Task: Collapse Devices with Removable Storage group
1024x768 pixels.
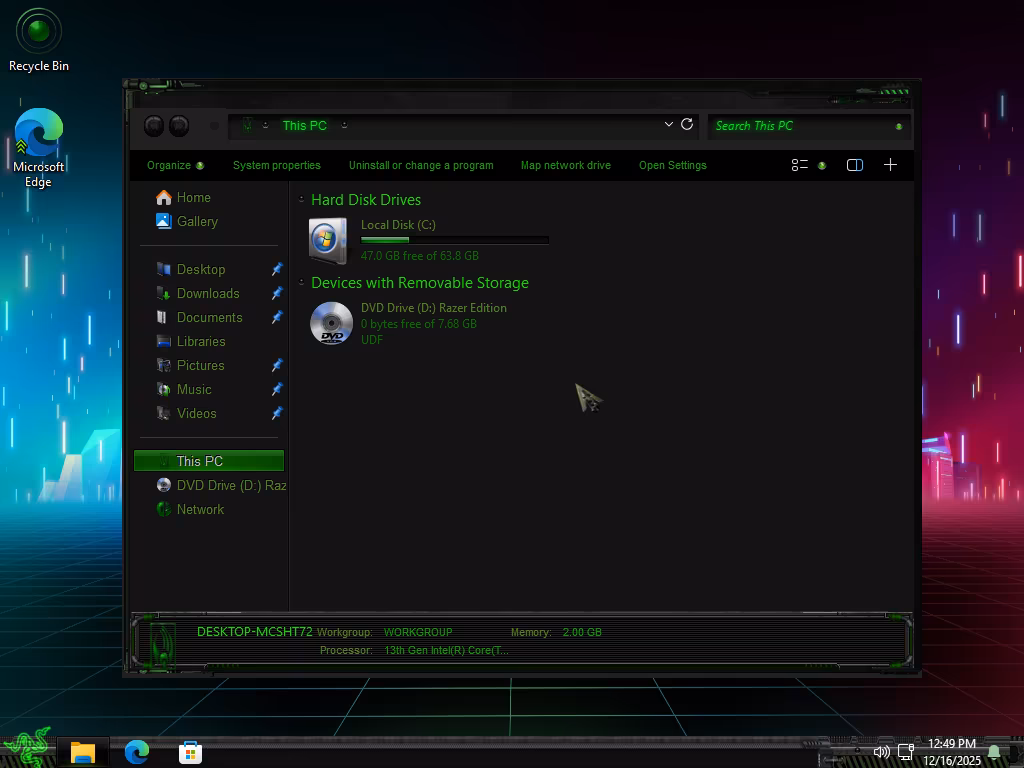Action: 302,283
